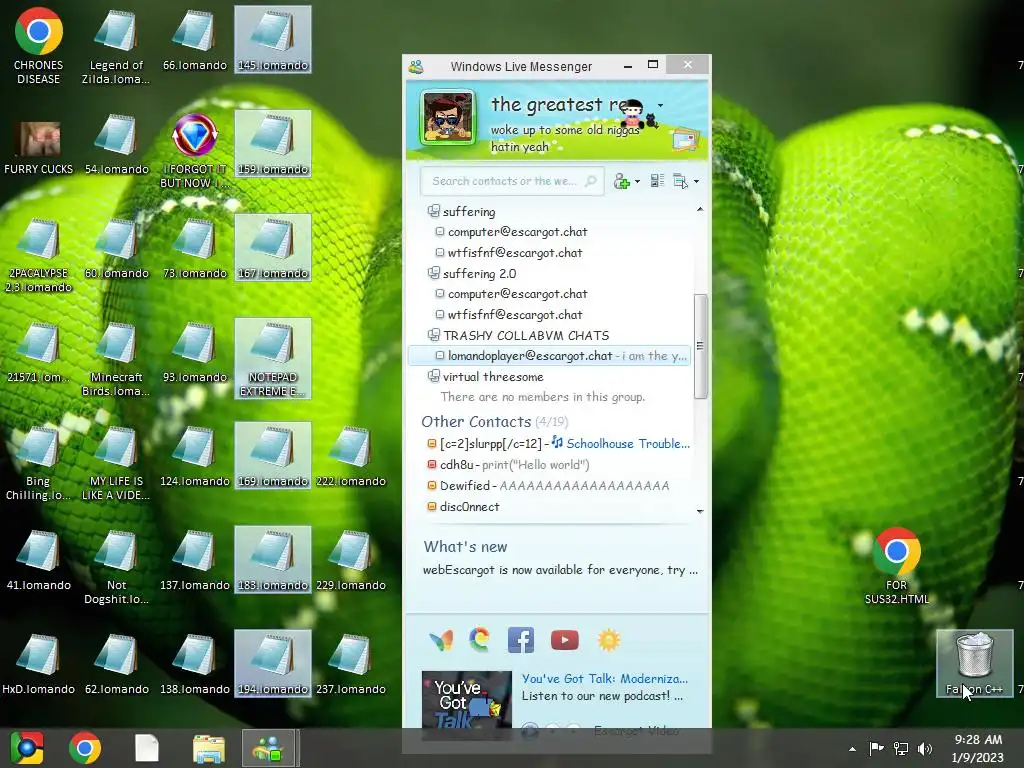The width and height of the screenshot is (1024, 768).
Task: Click the MSN butterfly icon
Action: [441, 641]
